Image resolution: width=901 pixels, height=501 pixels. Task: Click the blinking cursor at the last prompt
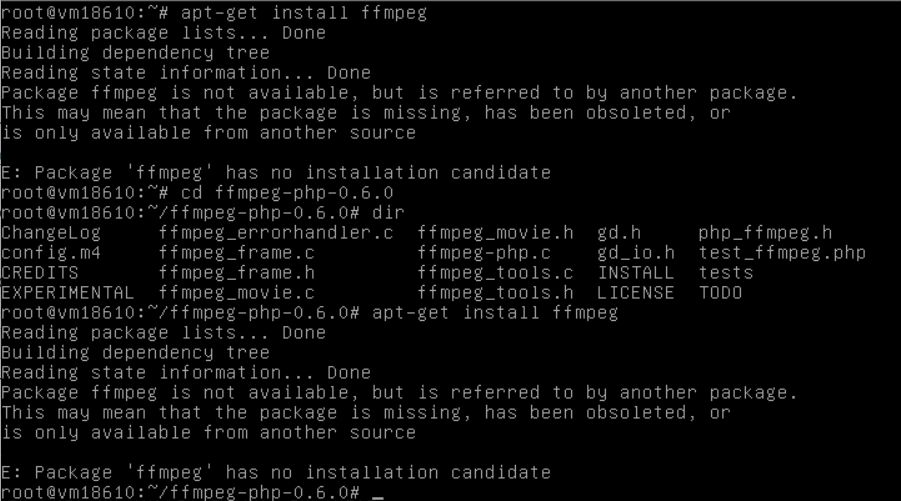tap(378, 498)
